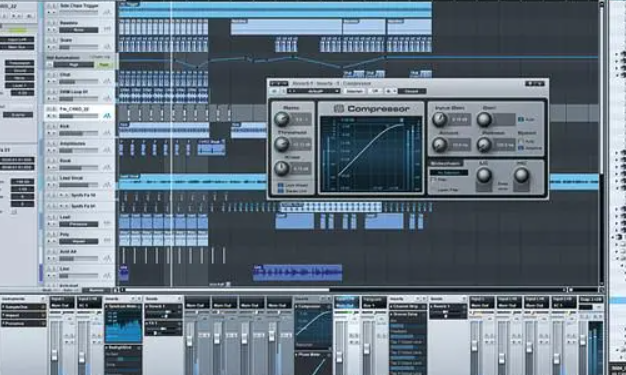Click highlighted track's automation icon
This screenshot has height=375, width=626.
107,116
